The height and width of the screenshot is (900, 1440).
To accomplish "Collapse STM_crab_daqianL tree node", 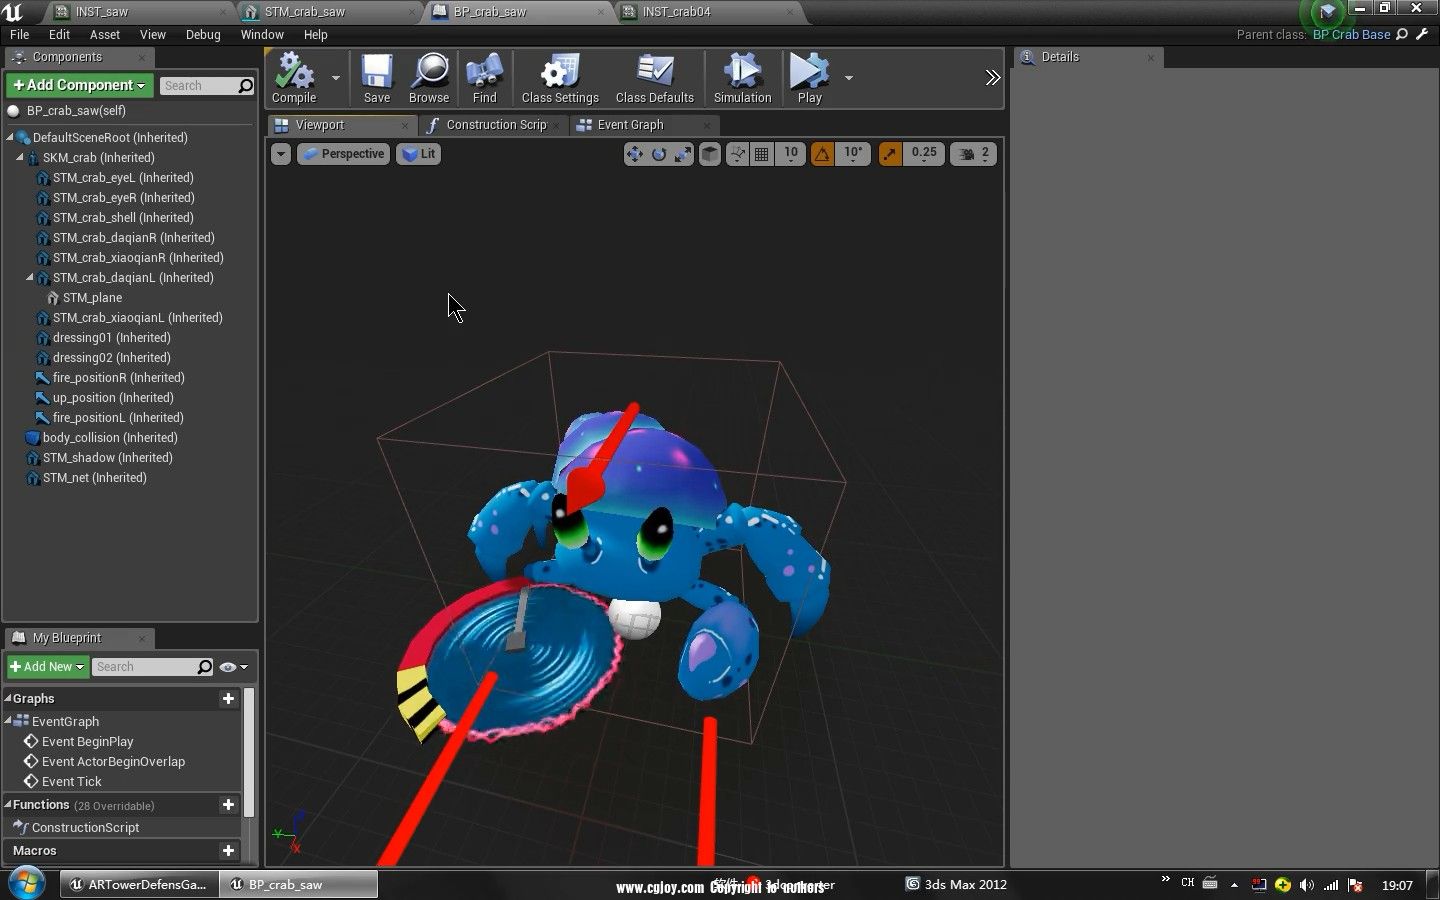I will tap(29, 278).
